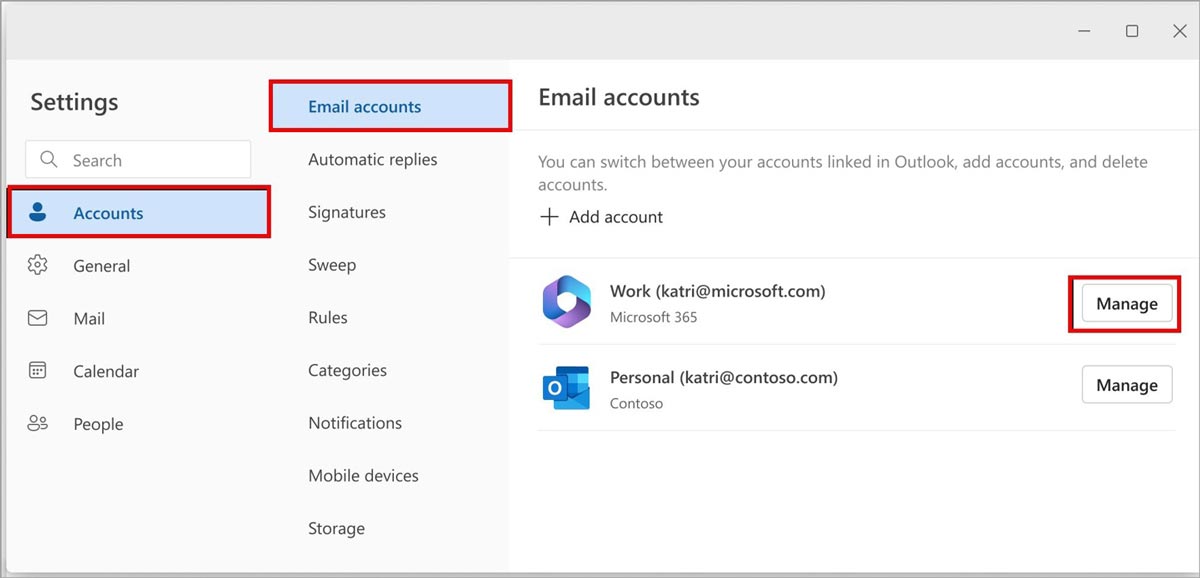Click the Calendar icon in sidebar
Viewport: 1200px width, 578px height.
pos(38,371)
